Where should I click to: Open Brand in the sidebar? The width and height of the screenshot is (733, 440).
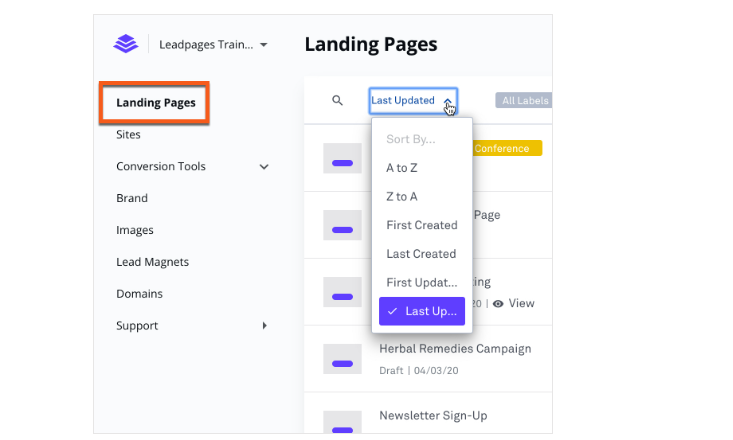click(x=132, y=198)
